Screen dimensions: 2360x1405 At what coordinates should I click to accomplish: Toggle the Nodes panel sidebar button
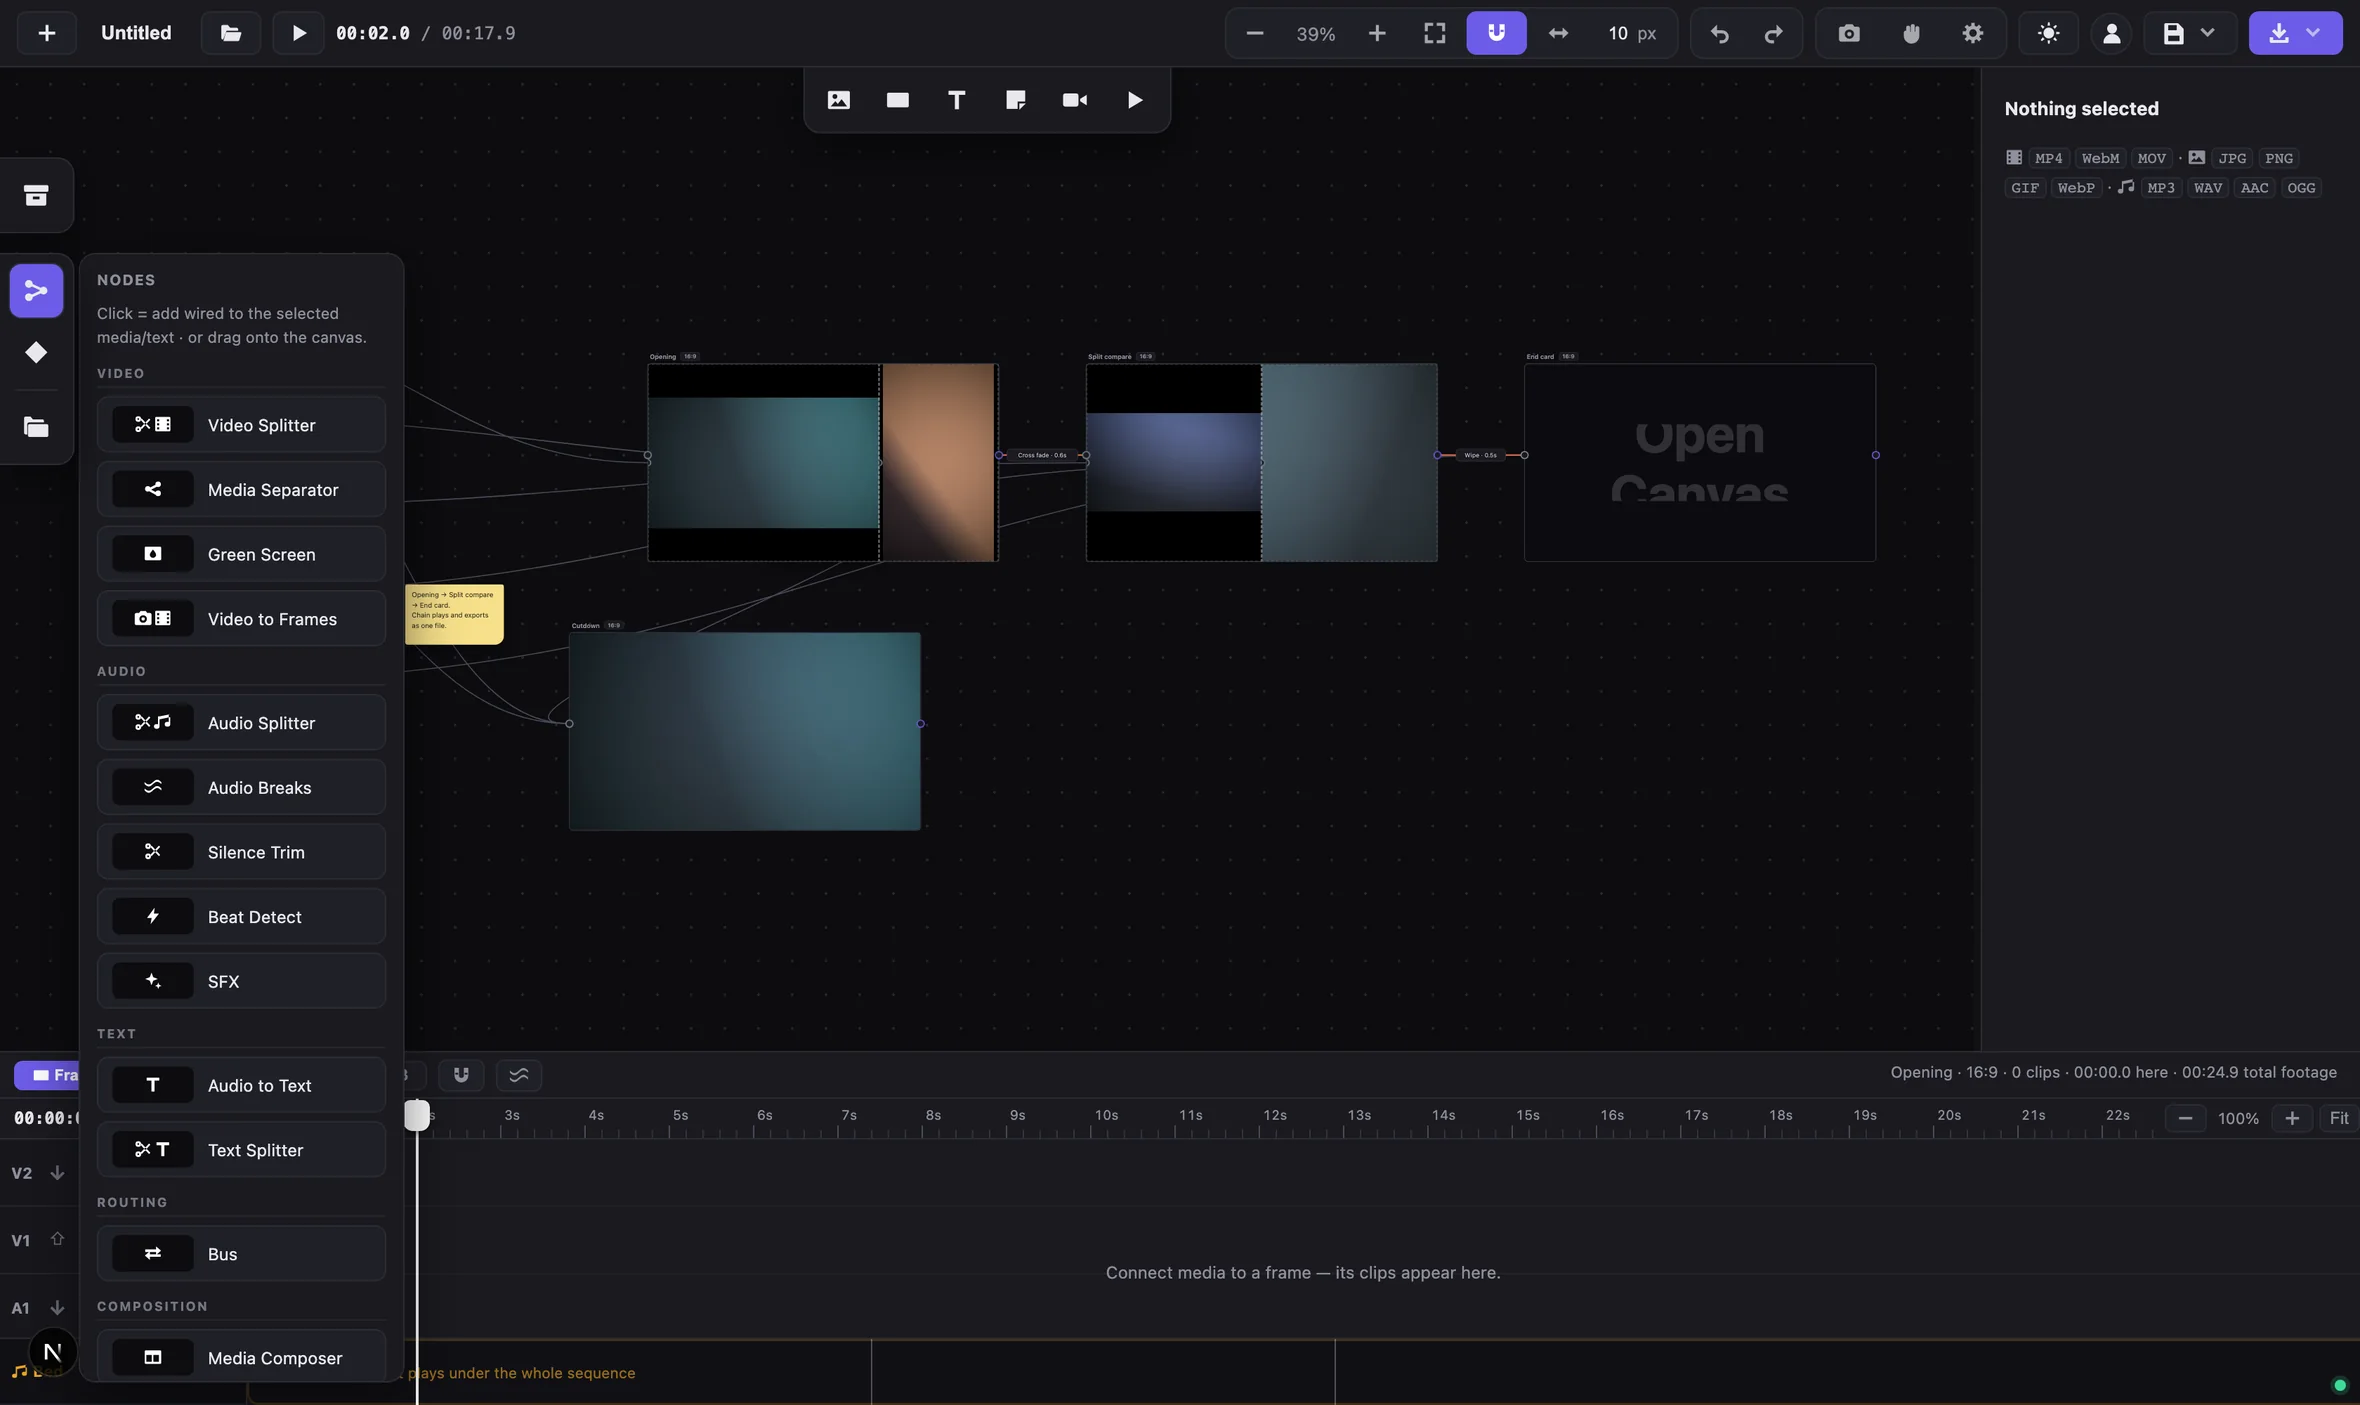[36, 291]
